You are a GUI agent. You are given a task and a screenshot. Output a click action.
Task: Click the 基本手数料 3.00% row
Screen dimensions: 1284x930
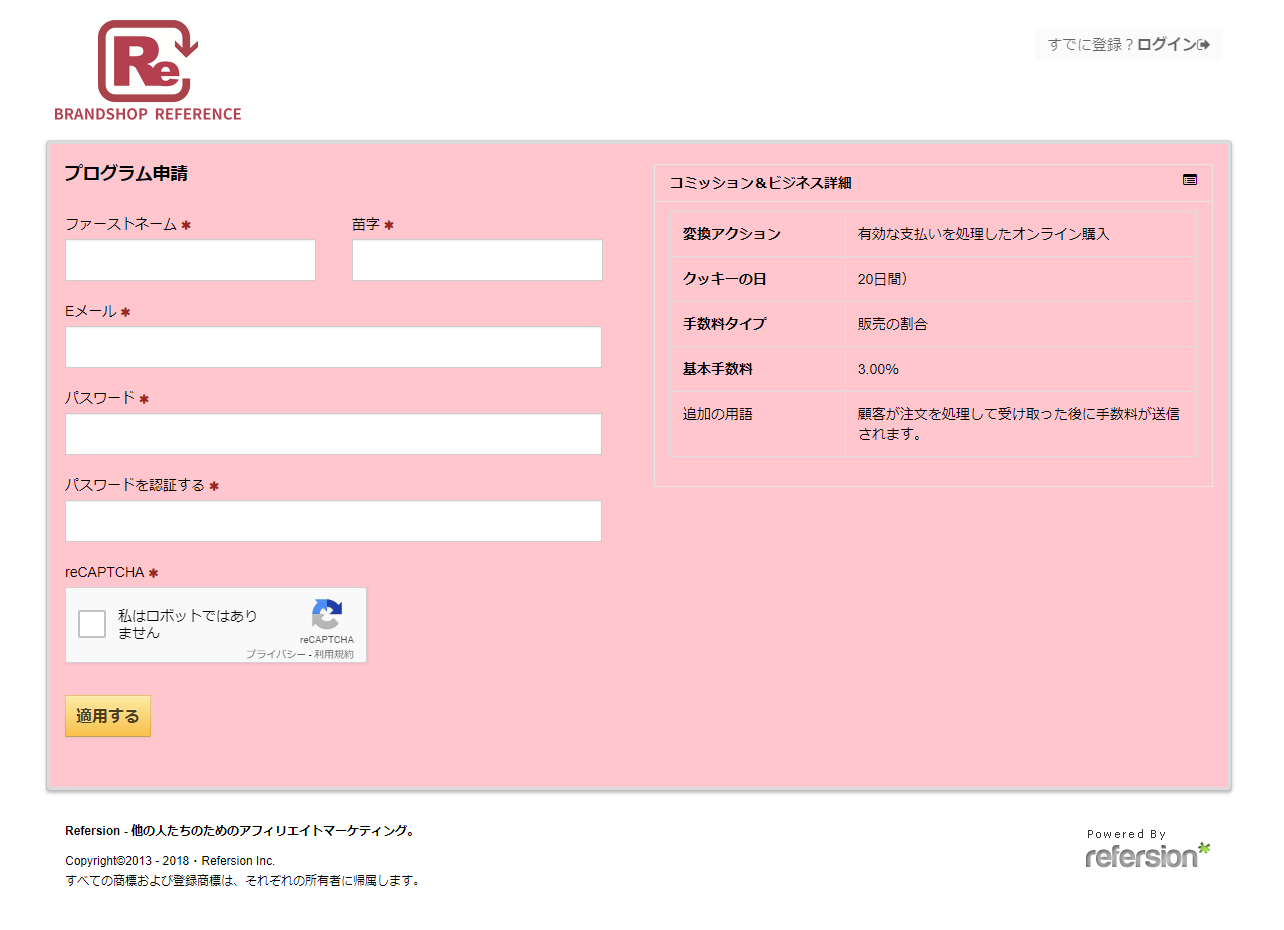click(932, 369)
